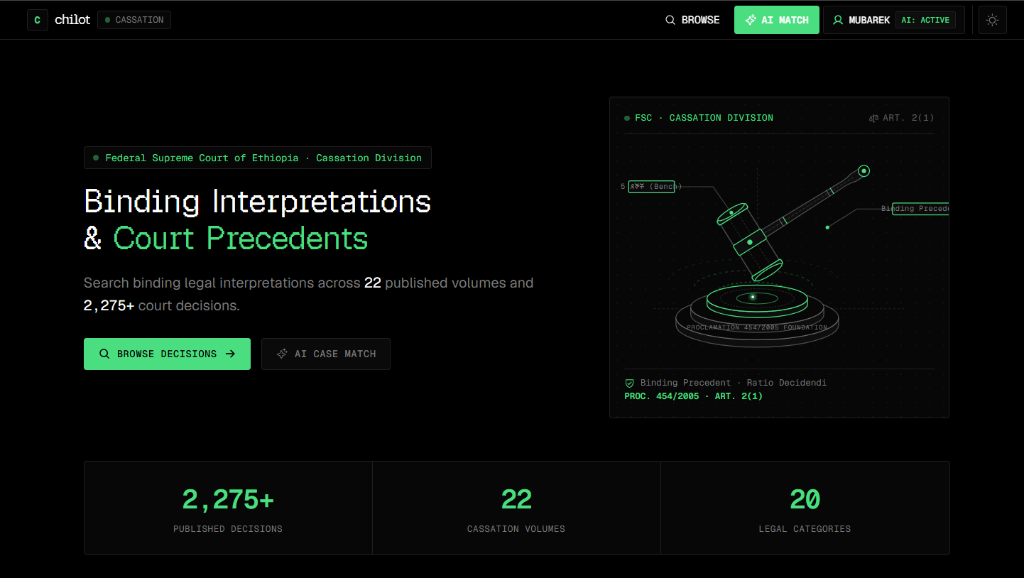Screen dimensions: 1024x578
Task: Click the Binding Precedent callout label
Action: [x=920, y=208]
